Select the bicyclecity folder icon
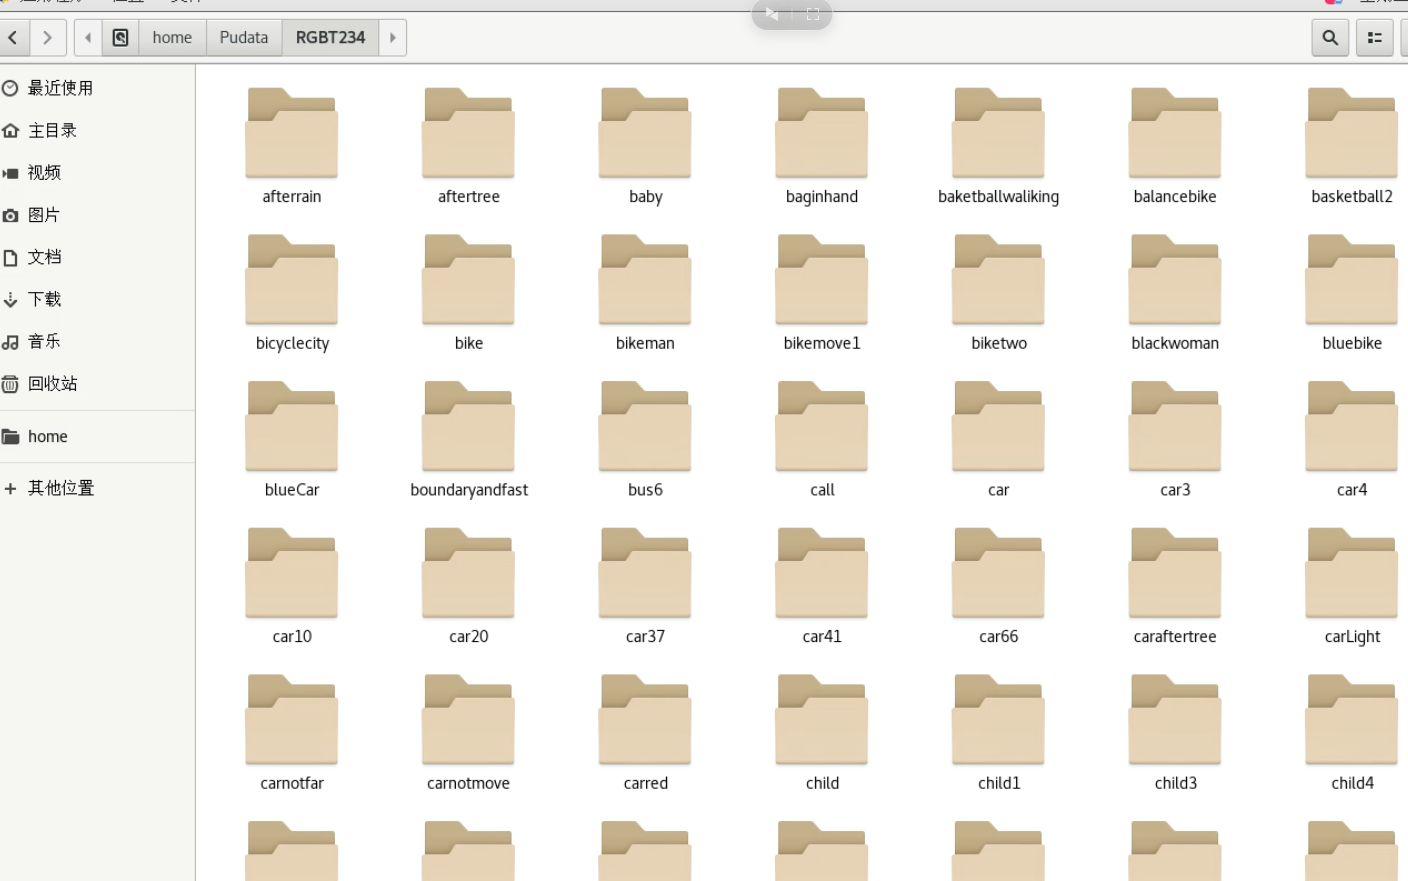 pyautogui.click(x=292, y=280)
